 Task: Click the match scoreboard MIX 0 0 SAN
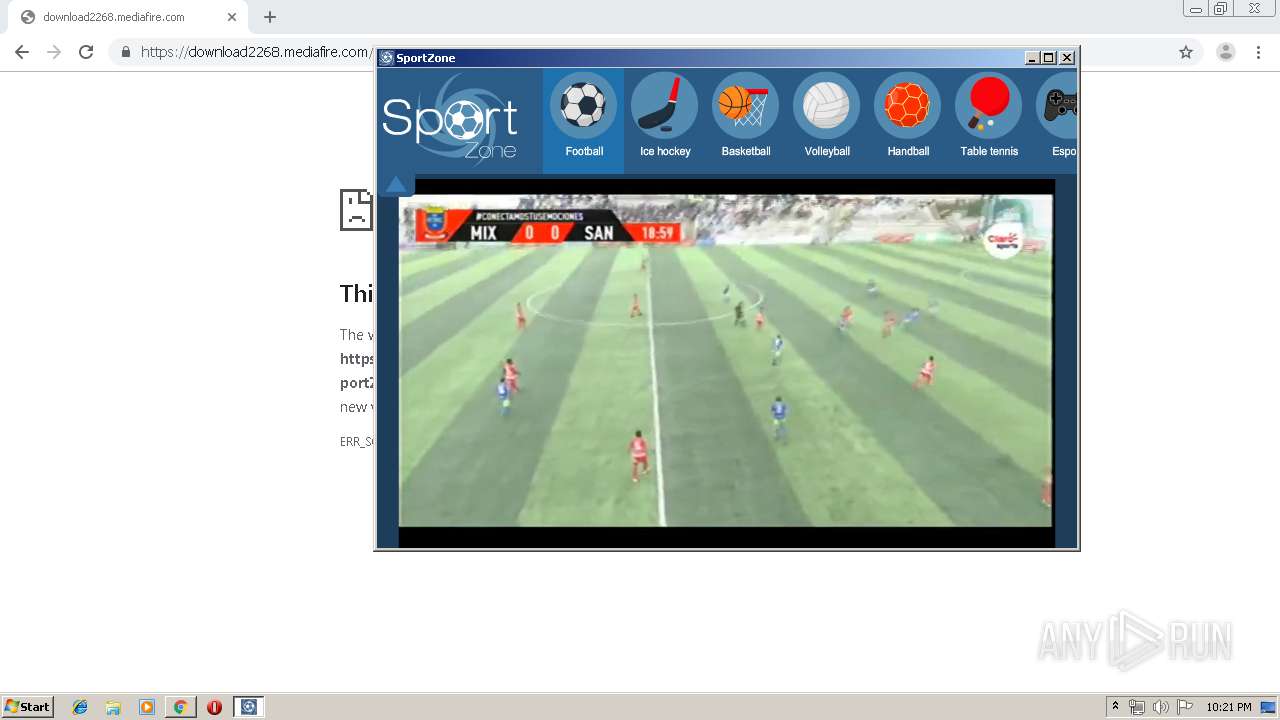(547, 226)
